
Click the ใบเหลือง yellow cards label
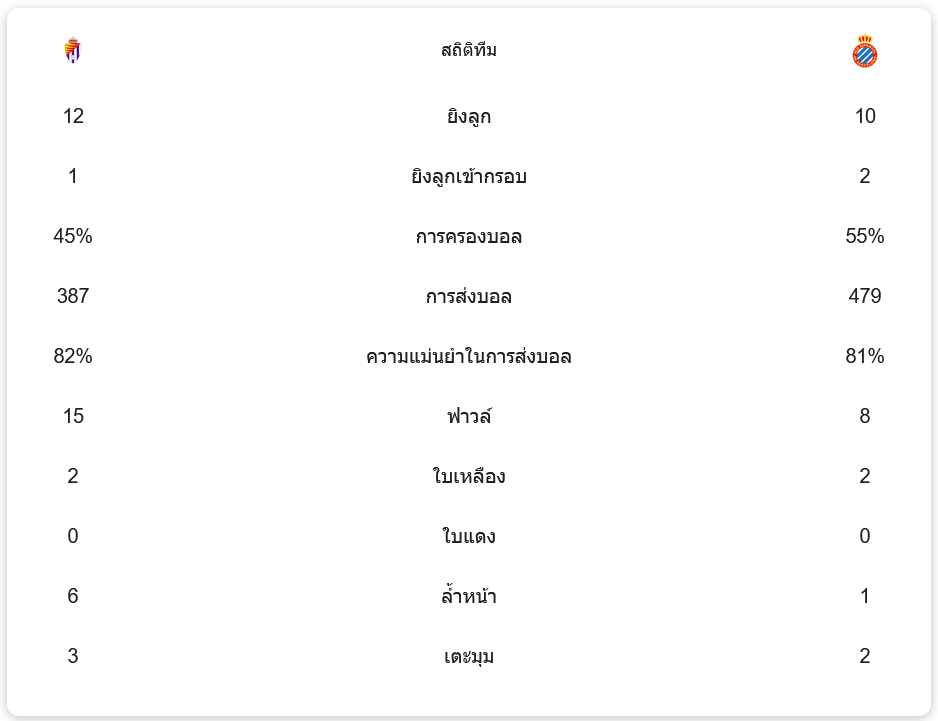469,476
